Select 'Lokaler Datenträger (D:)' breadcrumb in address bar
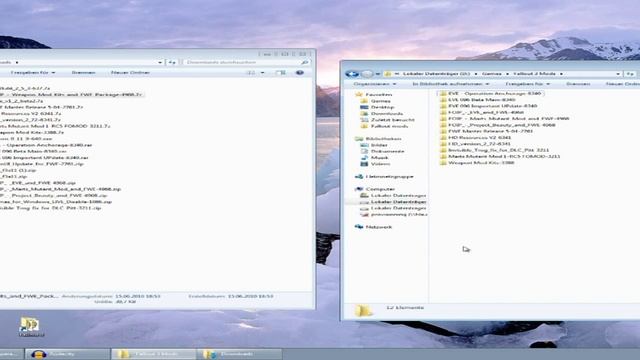This screenshot has width=640, height=360. click(x=436, y=74)
